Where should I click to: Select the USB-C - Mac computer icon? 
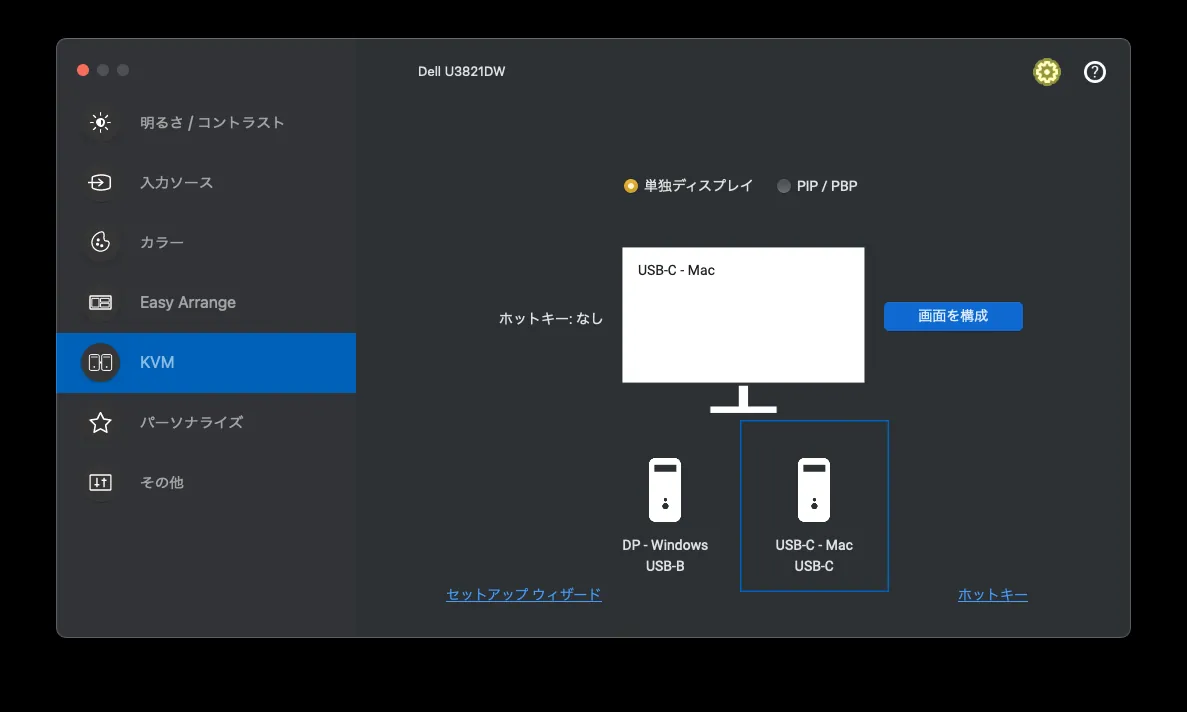814,490
